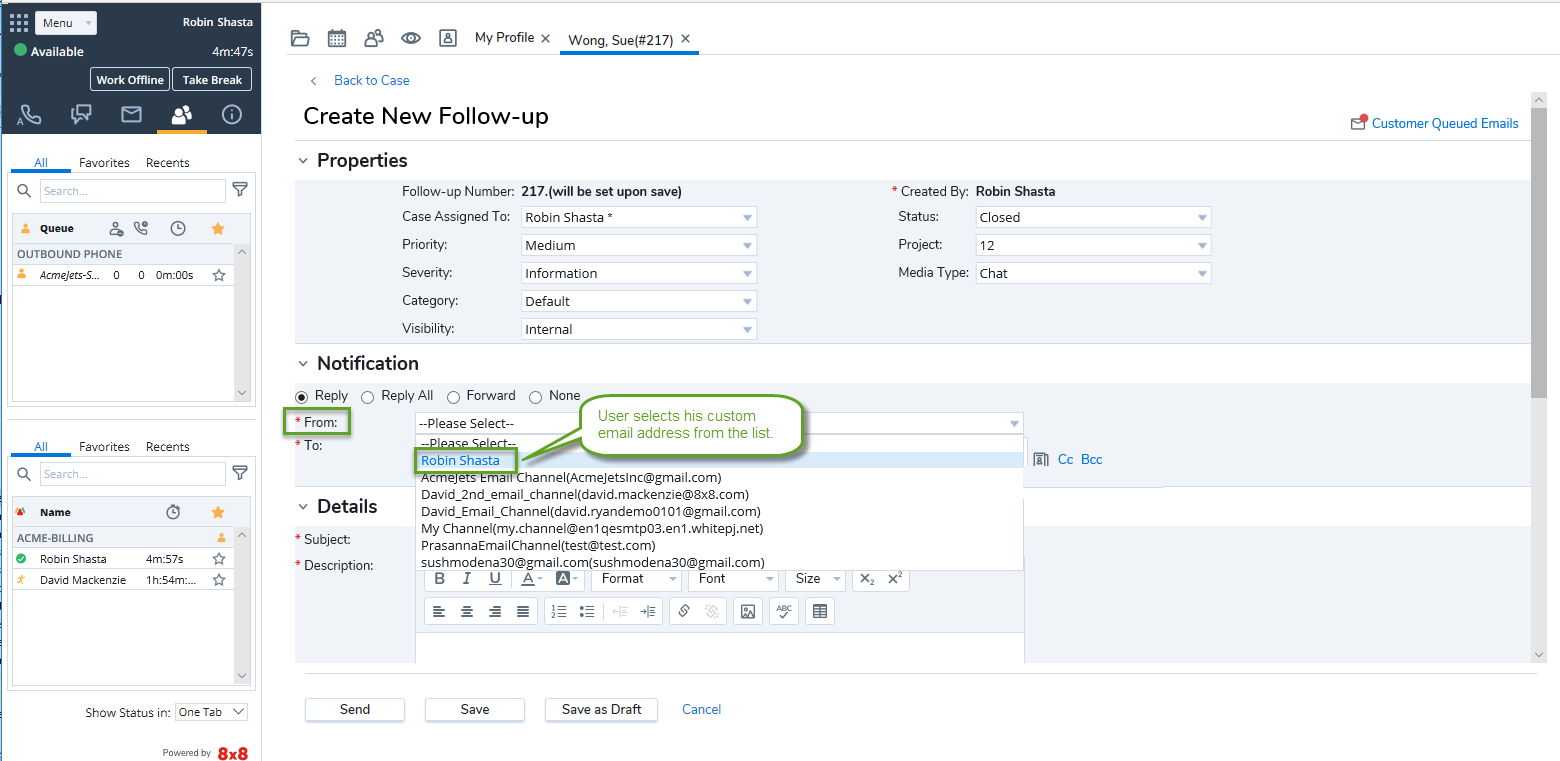1560x761 pixels.
Task: Open the Menu dropdown
Action: tap(66, 23)
